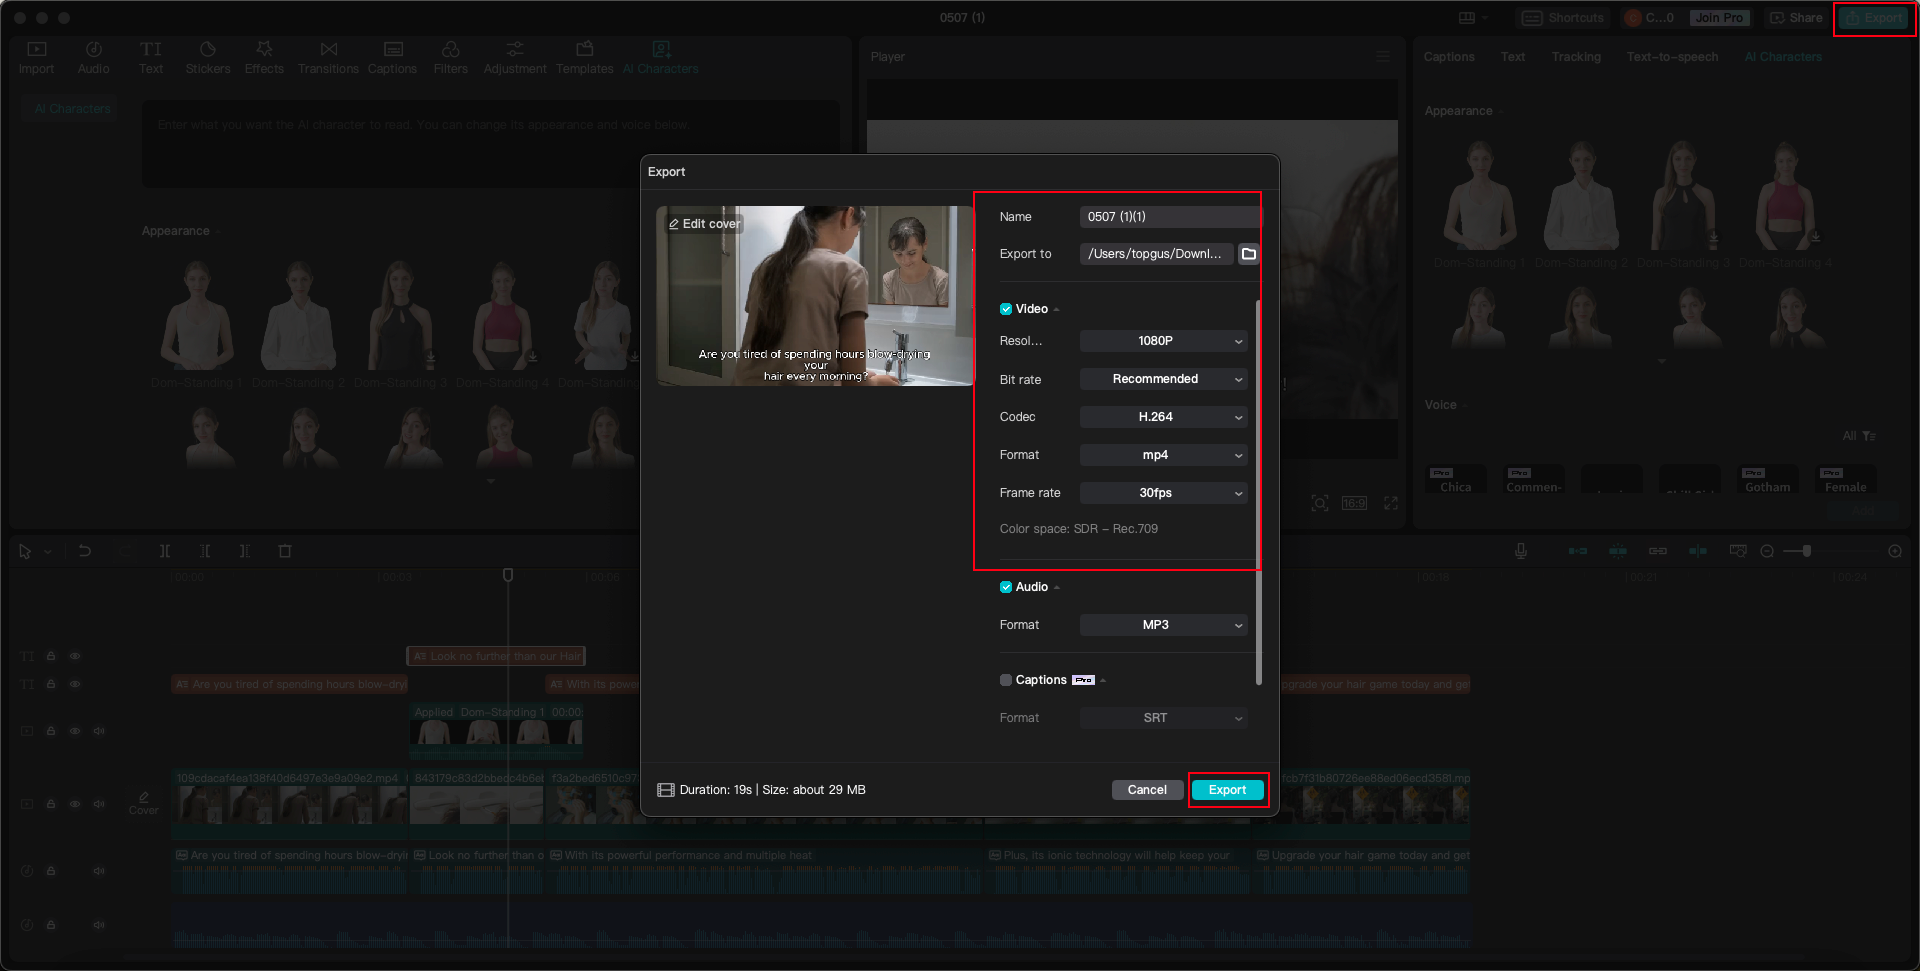Expand the Codec H.264 dropdown
This screenshot has width=1920, height=971.
point(1163,417)
